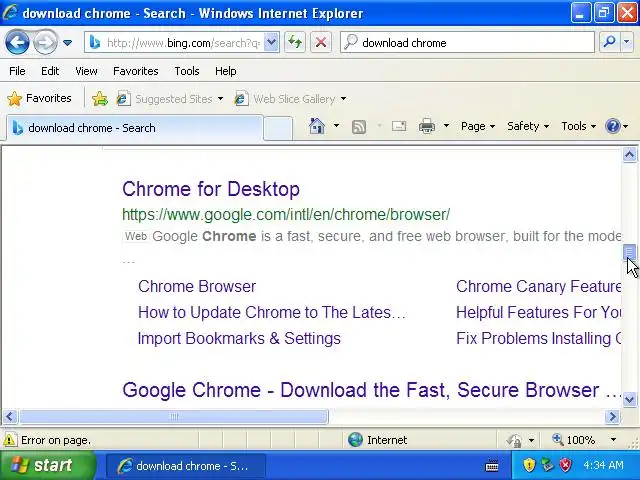Open recent pages dropdown beside Forward button

[68, 42]
